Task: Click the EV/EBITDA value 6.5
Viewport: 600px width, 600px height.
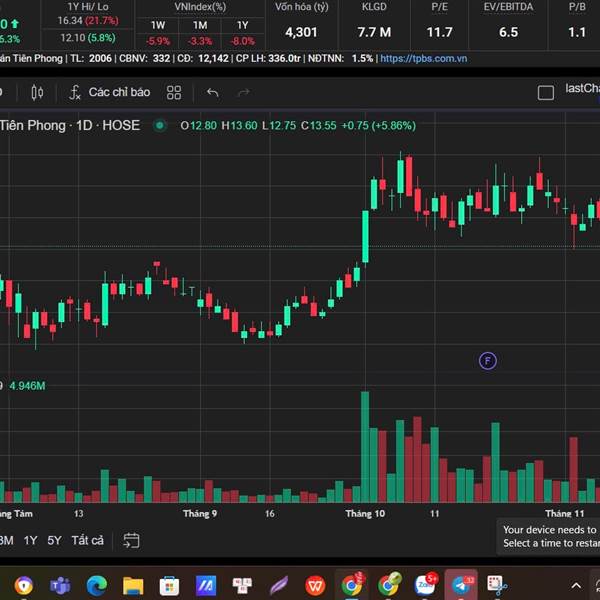Action: click(x=508, y=32)
